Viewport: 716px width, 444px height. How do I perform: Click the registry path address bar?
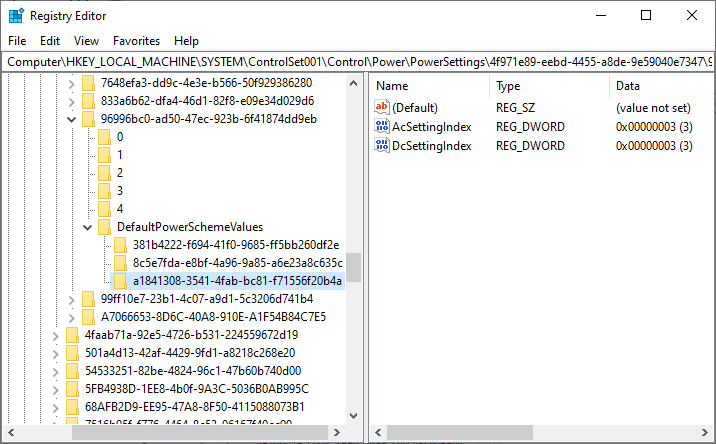(358, 62)
